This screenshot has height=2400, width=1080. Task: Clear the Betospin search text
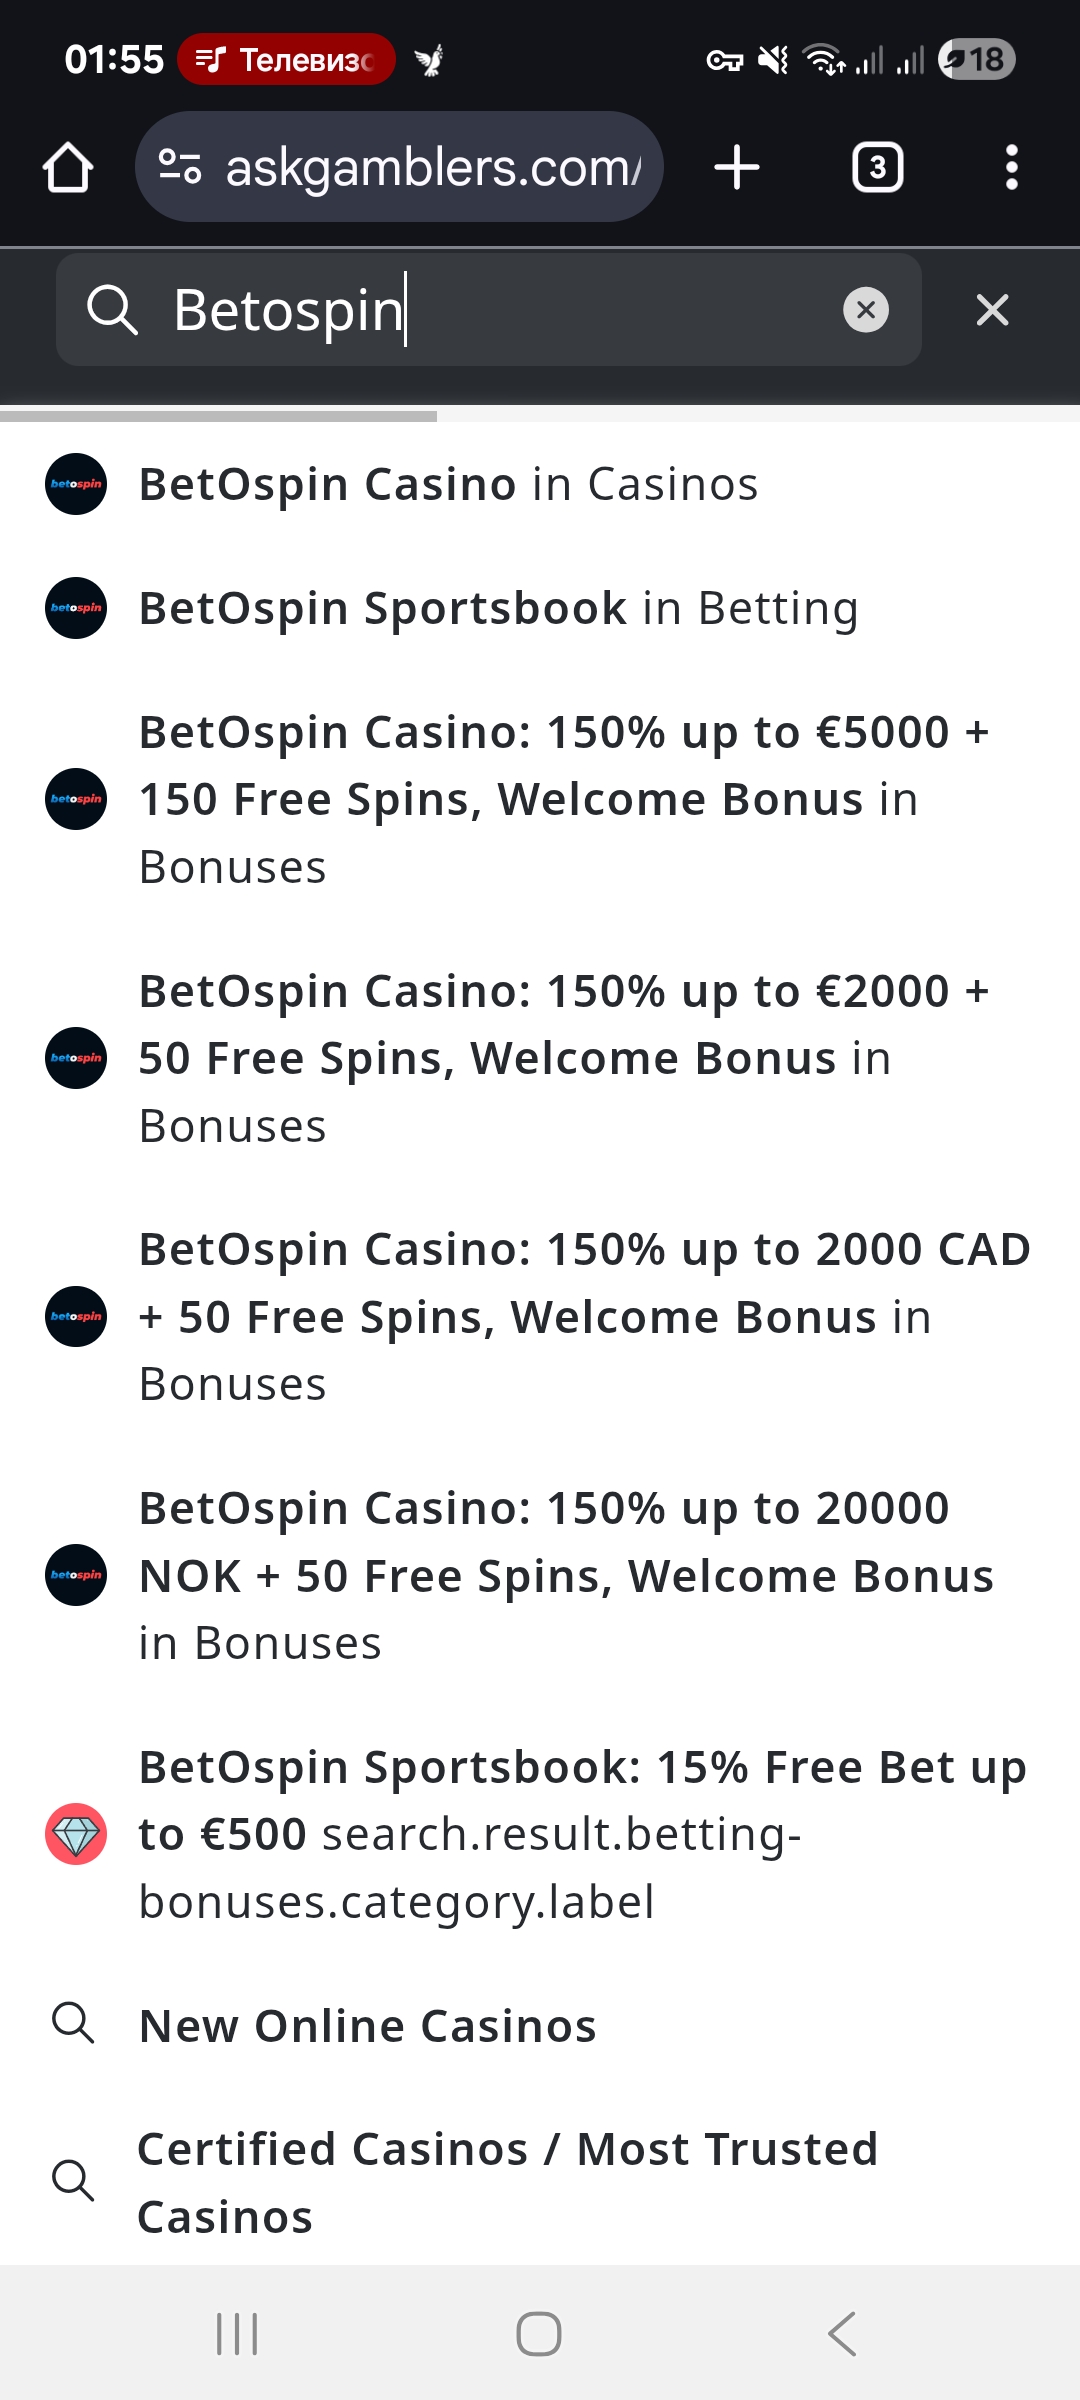coord(866,310)
